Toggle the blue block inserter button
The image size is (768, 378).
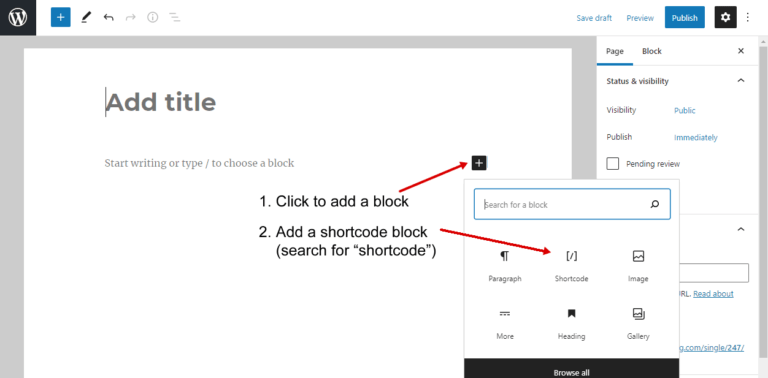click(x=61, y=18)
